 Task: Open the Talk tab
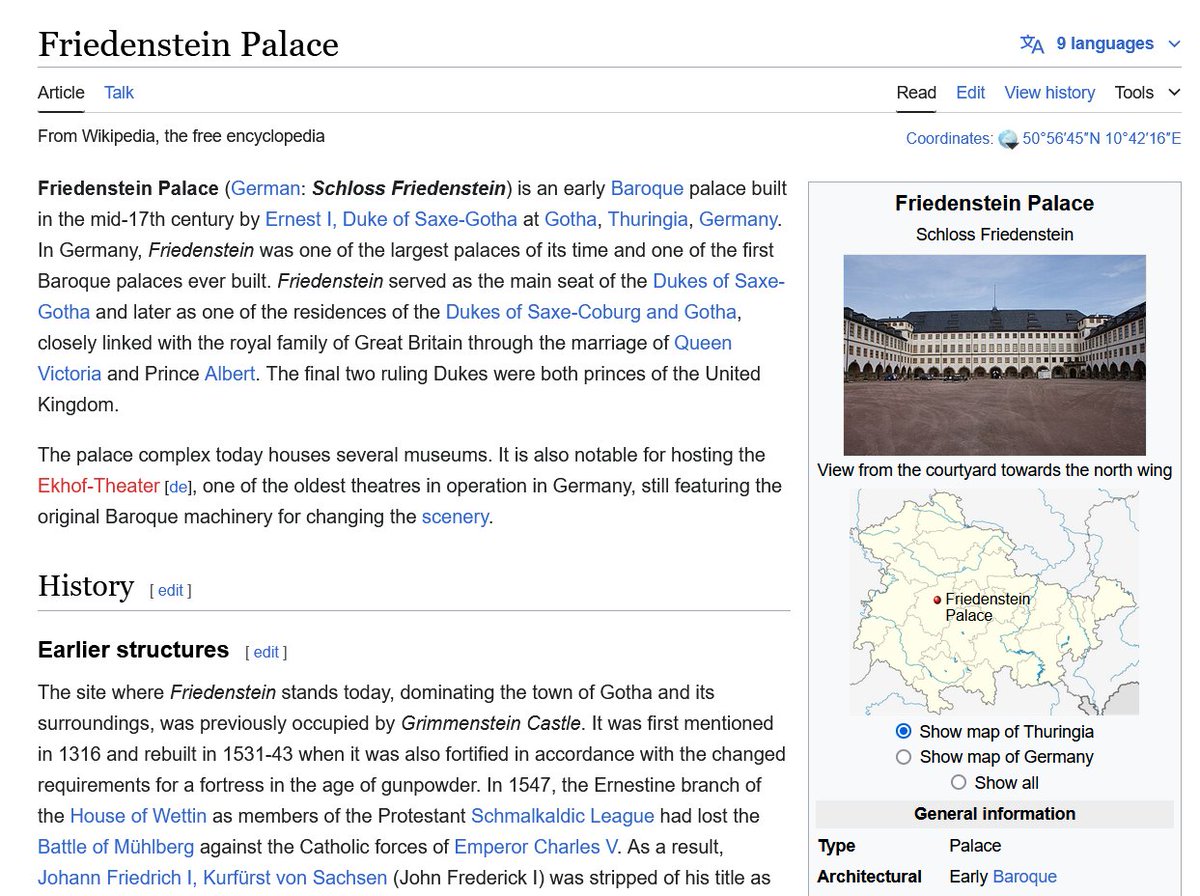click(x=119, y=92)
